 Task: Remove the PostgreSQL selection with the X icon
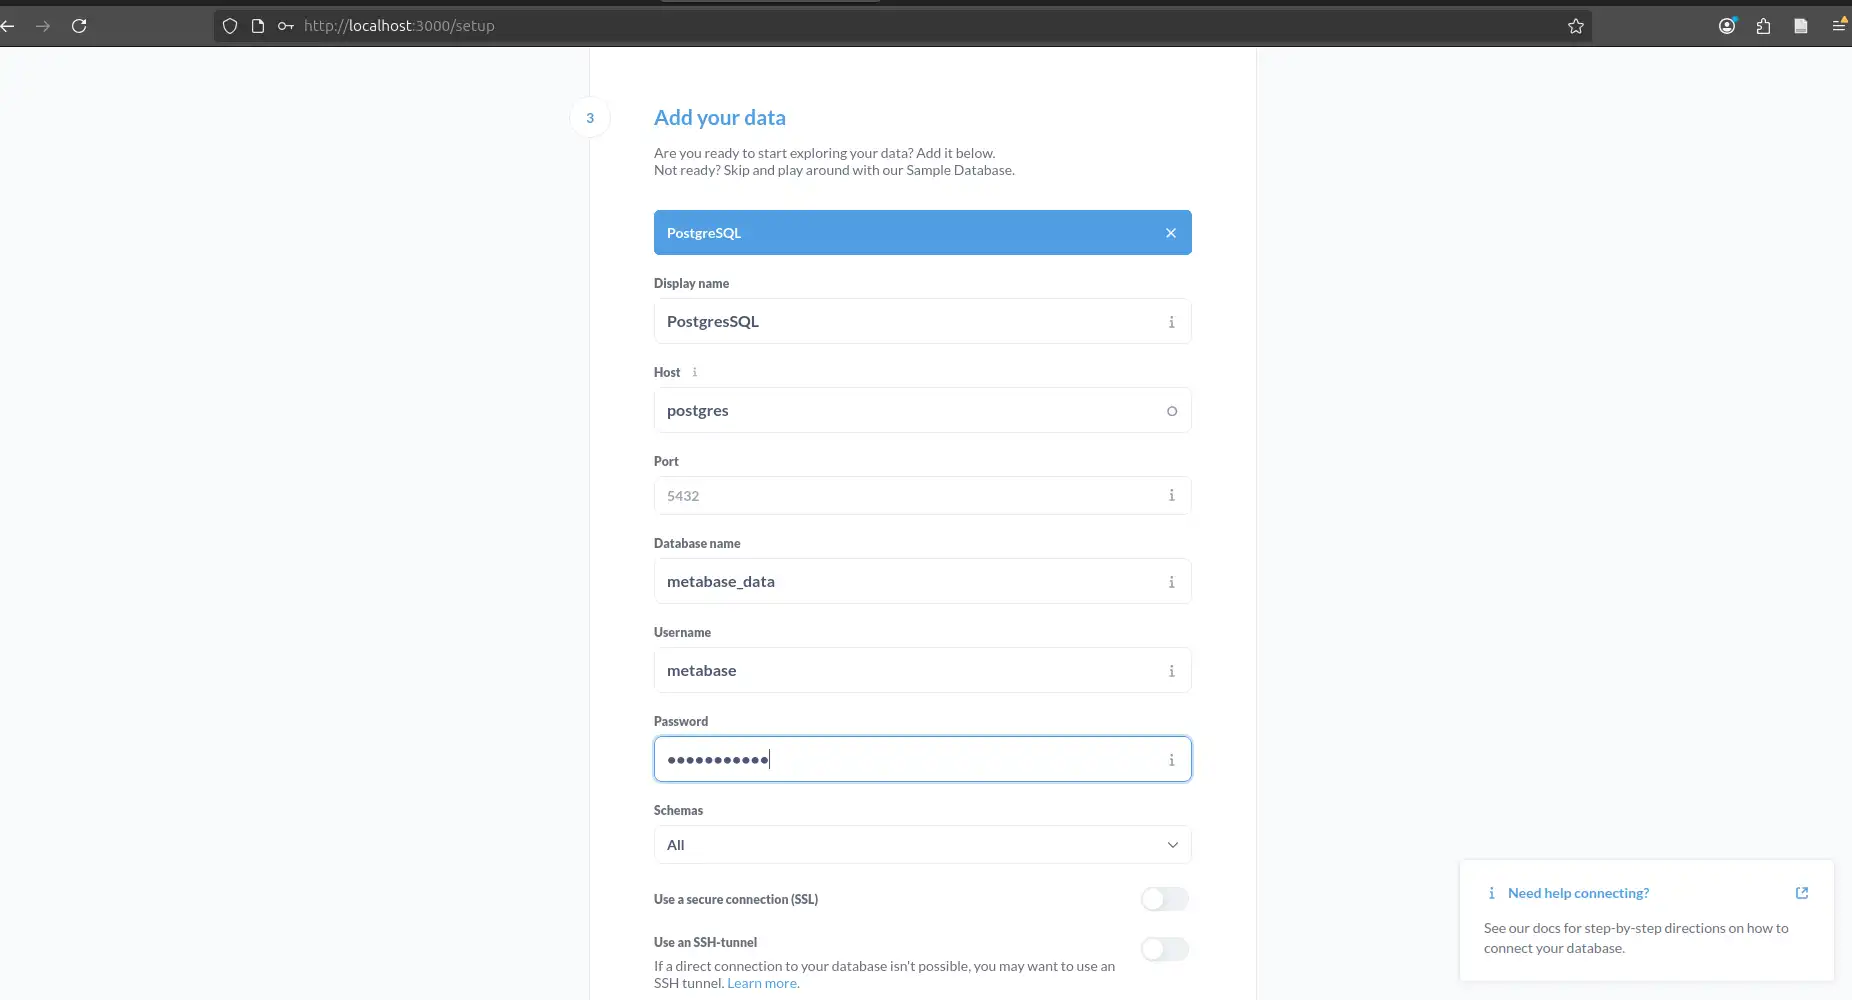[1171, 233]
